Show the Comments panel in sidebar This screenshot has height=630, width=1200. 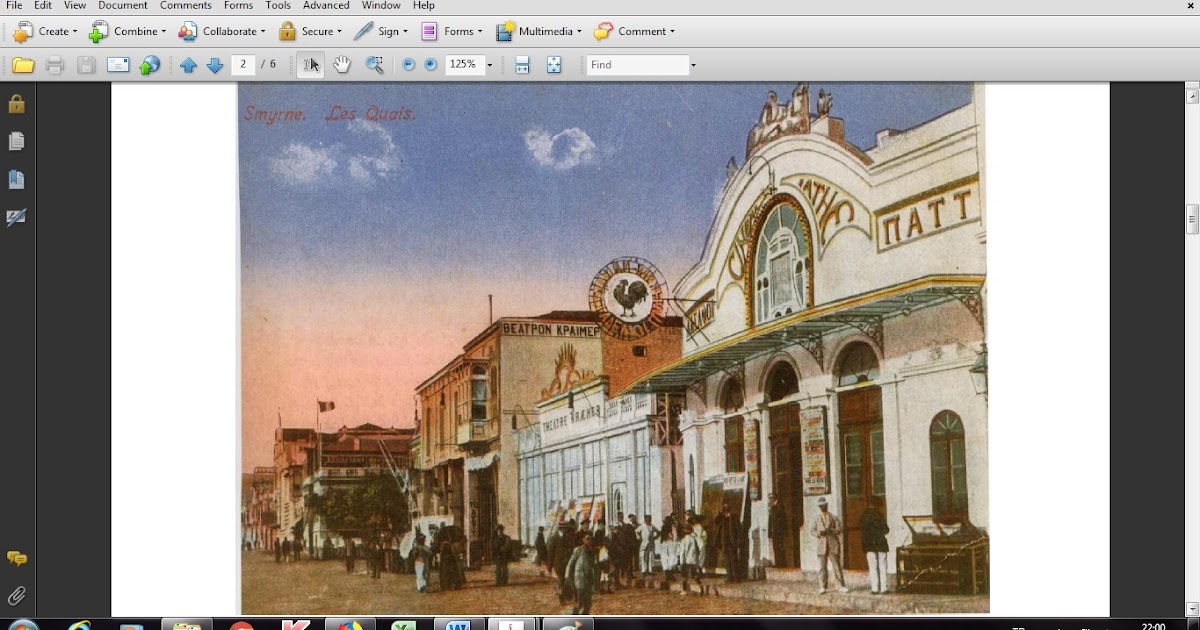16,559
